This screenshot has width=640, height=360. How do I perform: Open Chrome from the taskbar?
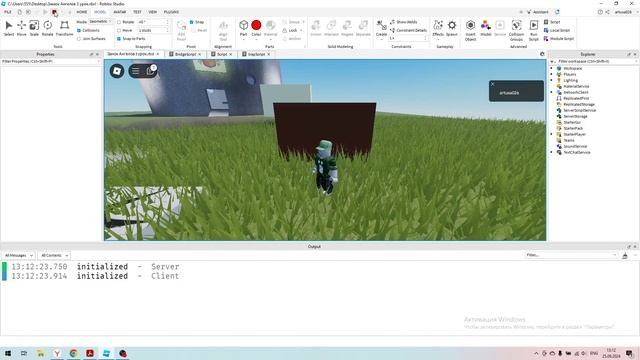pos(73,353)
